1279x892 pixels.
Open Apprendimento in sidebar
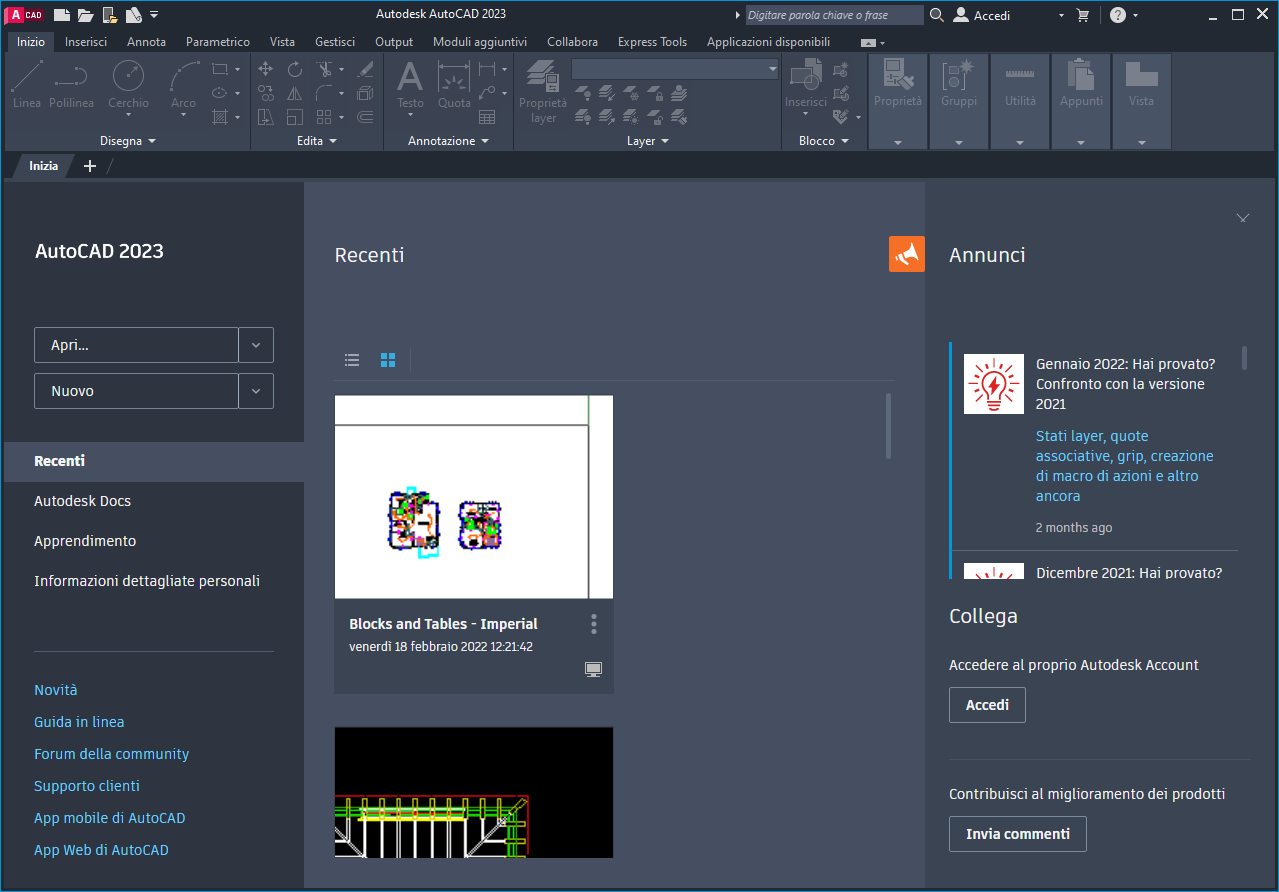85,541
